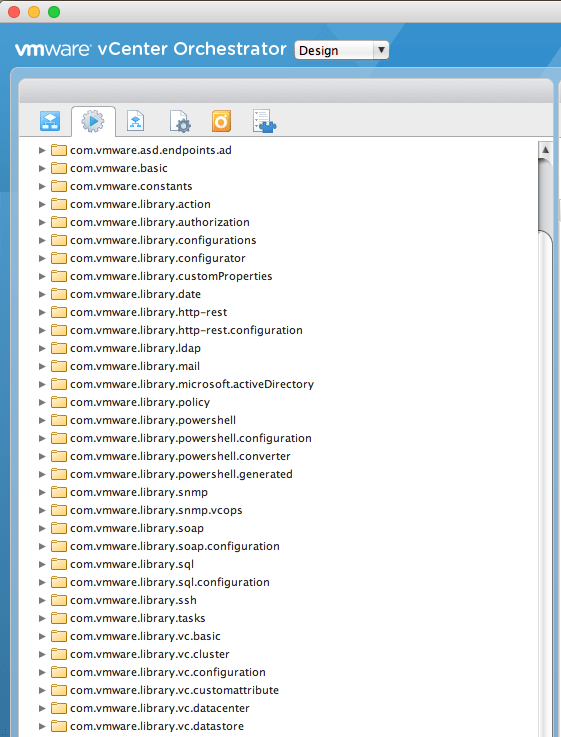Expand com.vmware.library.configurations arrow
The image size is (561, 737).
pyautogui.click(x=42, y=240)
